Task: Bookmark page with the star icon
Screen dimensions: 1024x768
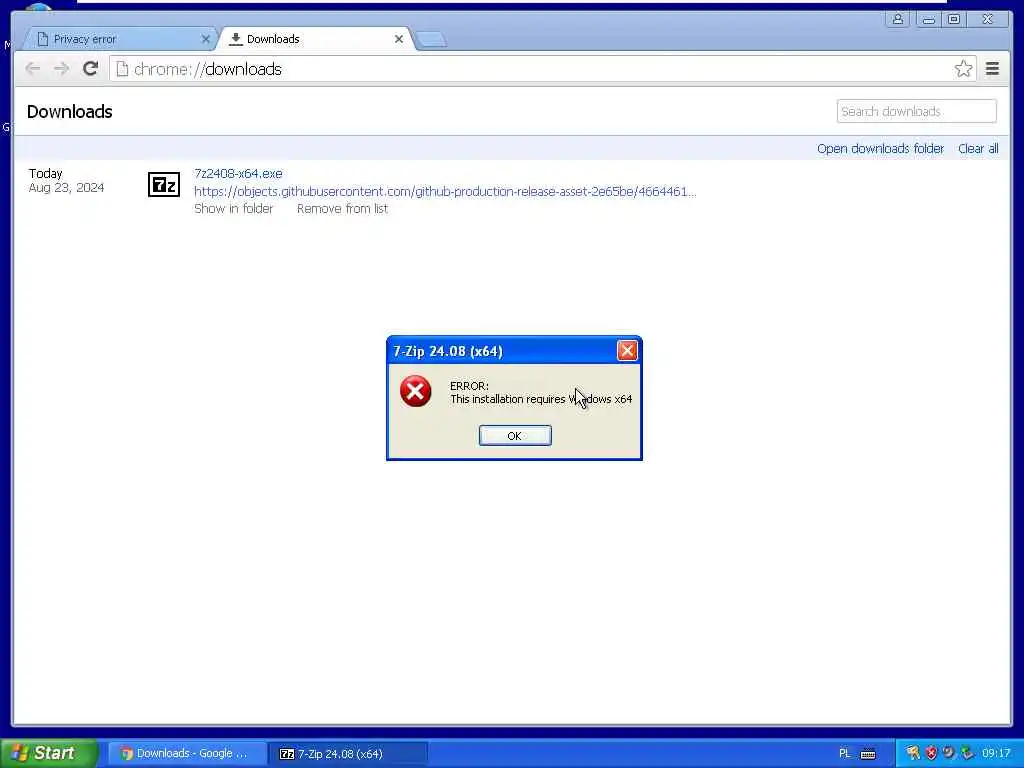Action: pos(963,69)
